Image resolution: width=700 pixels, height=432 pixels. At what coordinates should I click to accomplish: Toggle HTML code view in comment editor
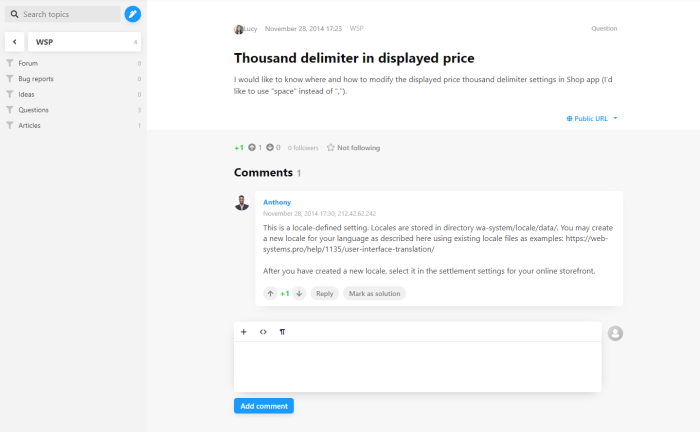point(263,331)
